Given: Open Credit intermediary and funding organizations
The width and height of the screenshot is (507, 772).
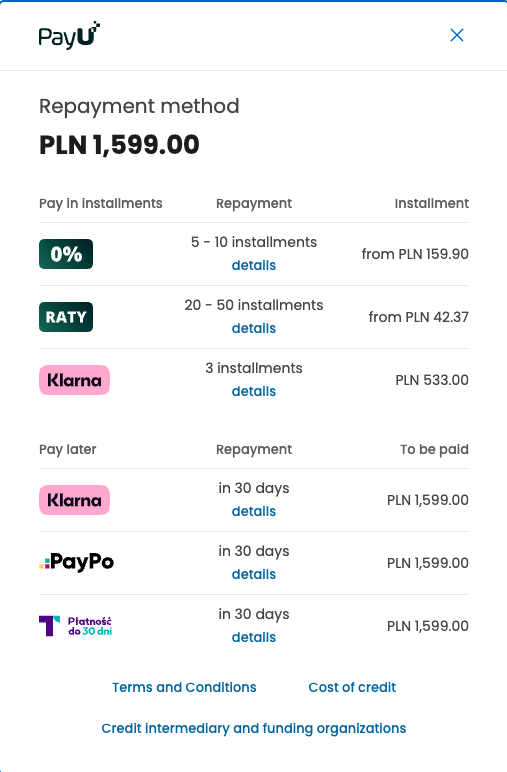Looking at the screenshot, I should (254, 729).
